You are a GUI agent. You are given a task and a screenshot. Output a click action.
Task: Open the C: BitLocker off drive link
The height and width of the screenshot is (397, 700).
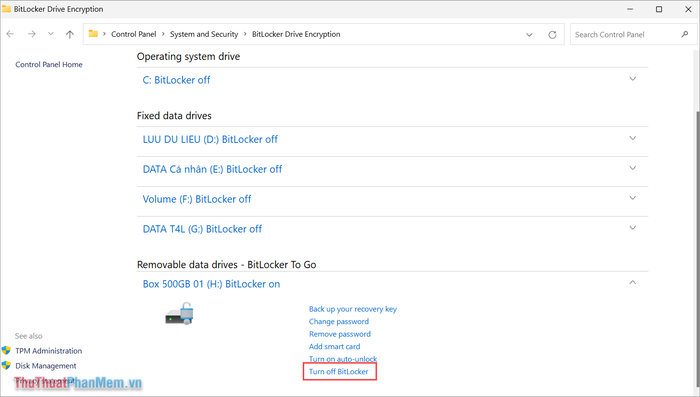(176, 80)
